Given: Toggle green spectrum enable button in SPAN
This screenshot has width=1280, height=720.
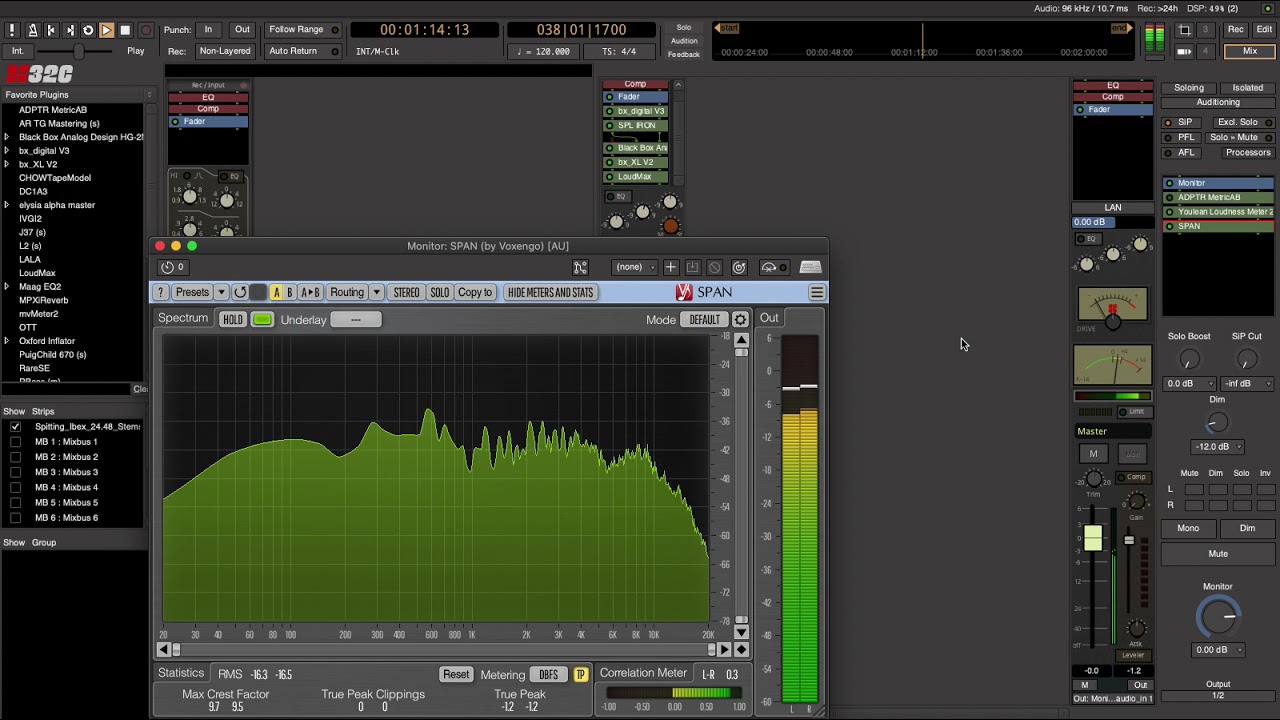Looking at the screenshot, I should [x=262, y=319].
